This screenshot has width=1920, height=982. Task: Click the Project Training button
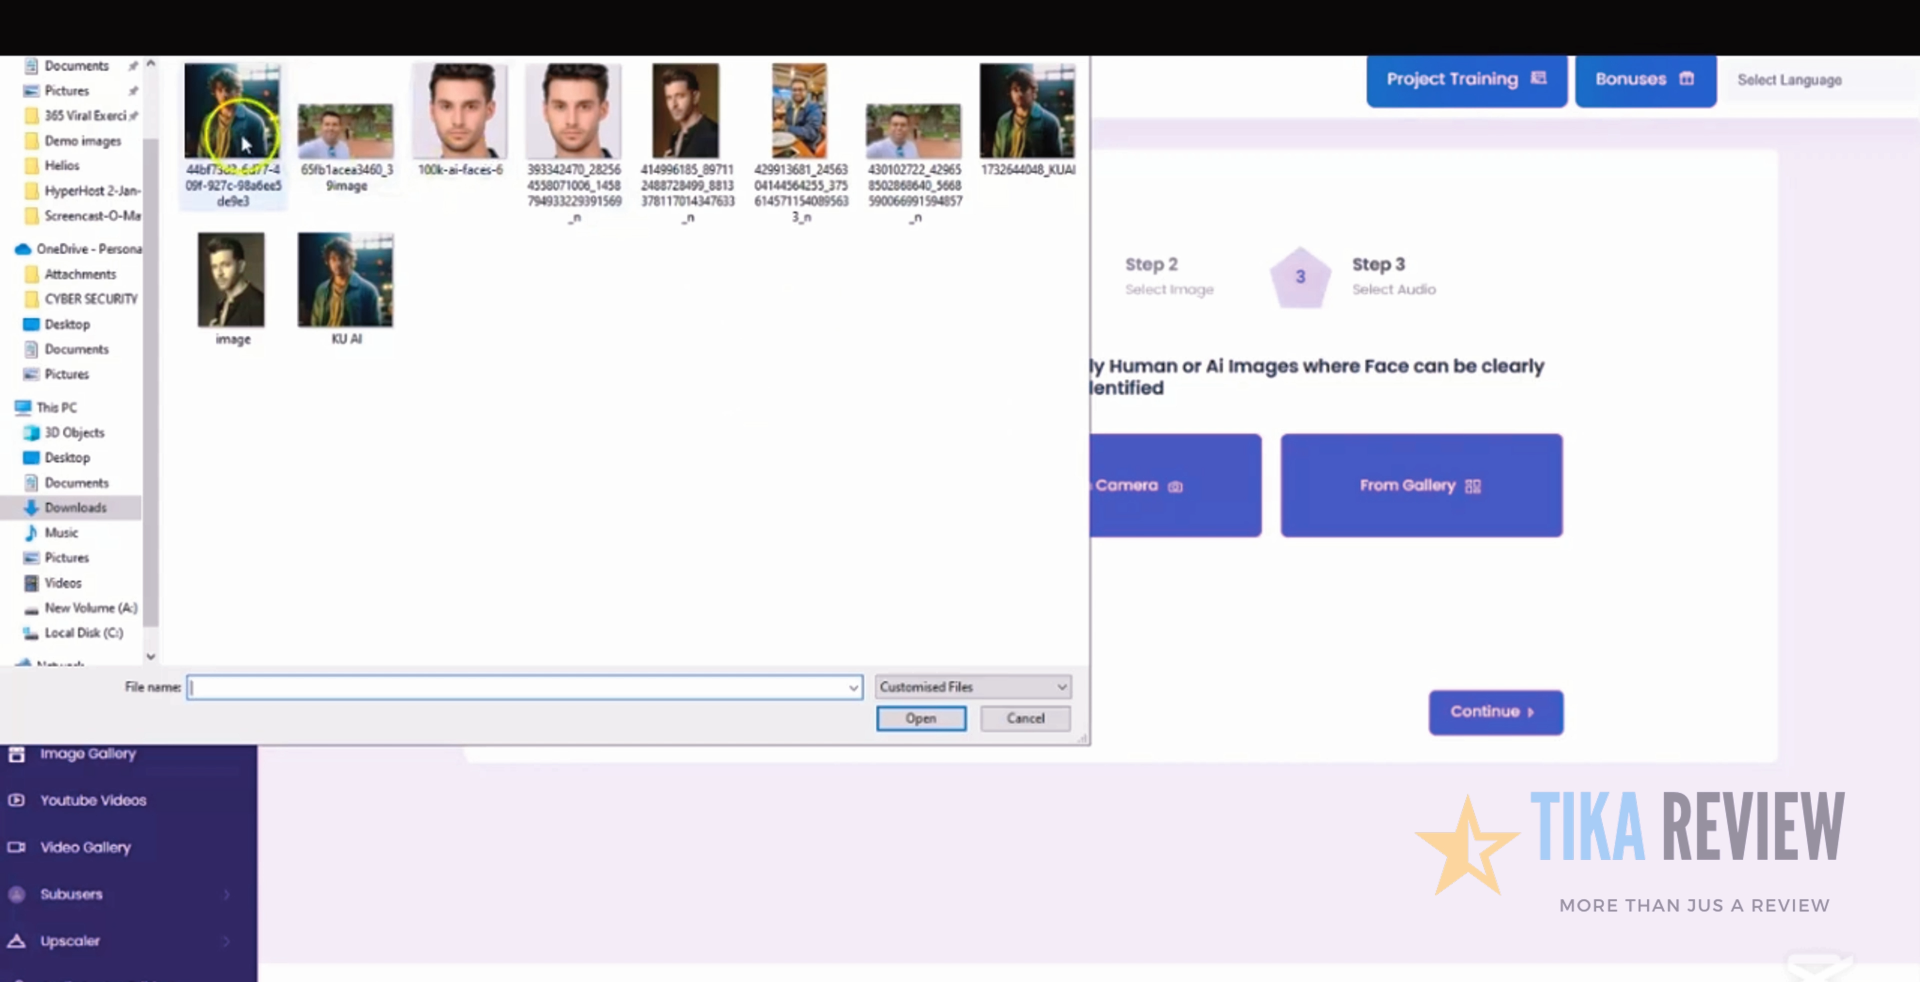point(1466,79)
